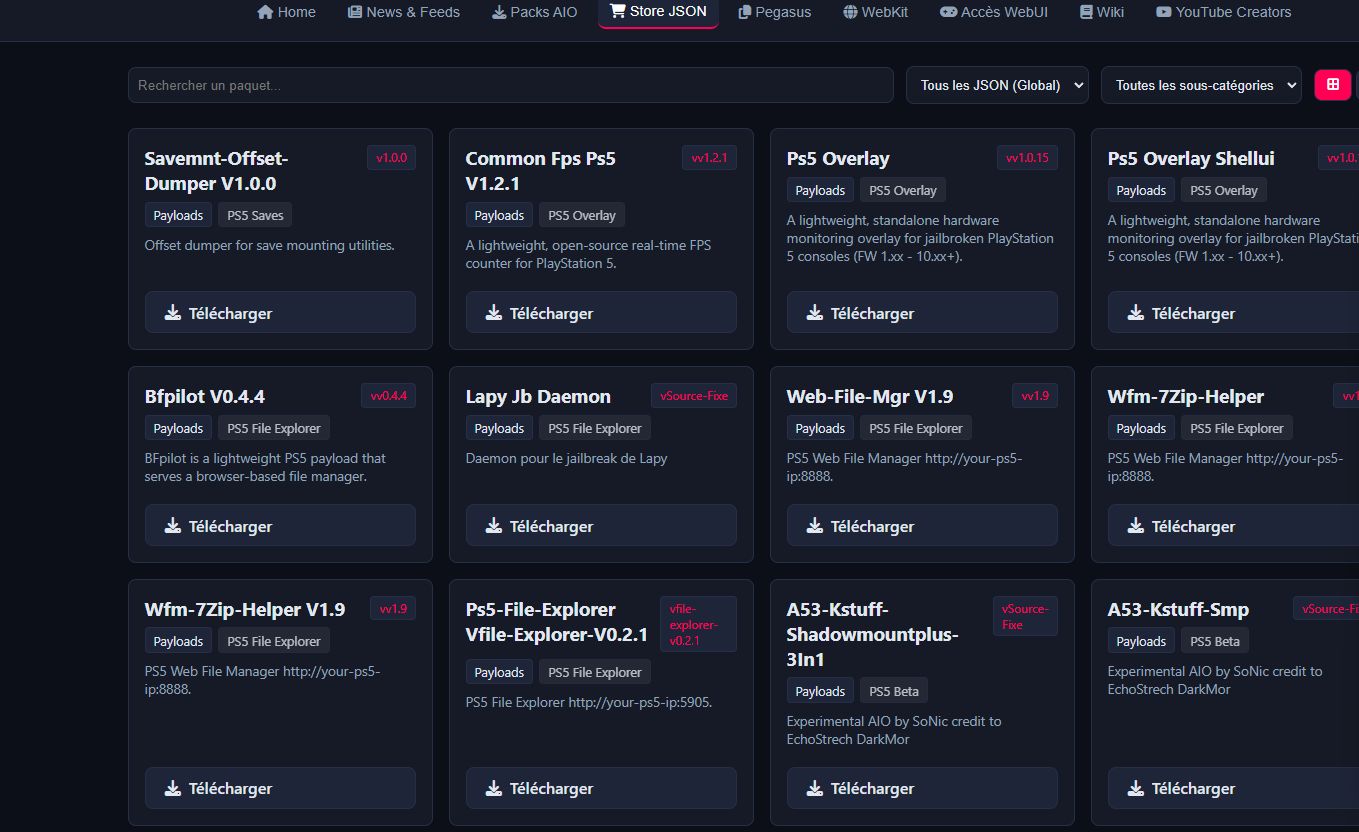Click PS5 Beta tag on A53-Kstuff-Smp card
This screenshot has height=832, width=1359.
click(x=1215, y=641)
